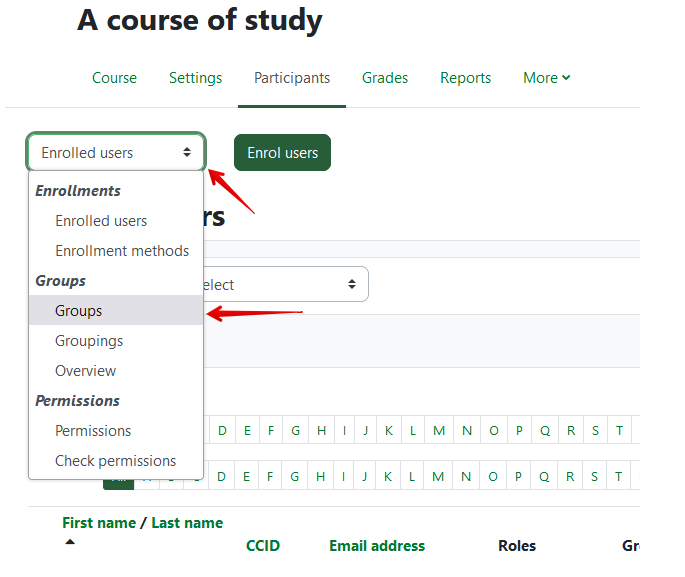Click the green Enrol users button
This screenshot has width=685, height=577.
click(x=282, y=153)
